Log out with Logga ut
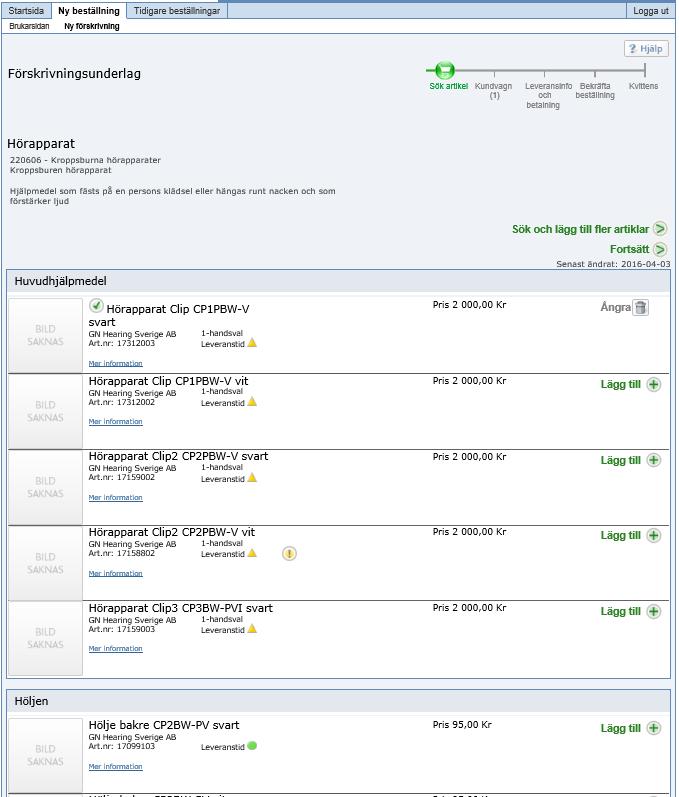This screenshot has width=679, height=797. coord(651,11)
